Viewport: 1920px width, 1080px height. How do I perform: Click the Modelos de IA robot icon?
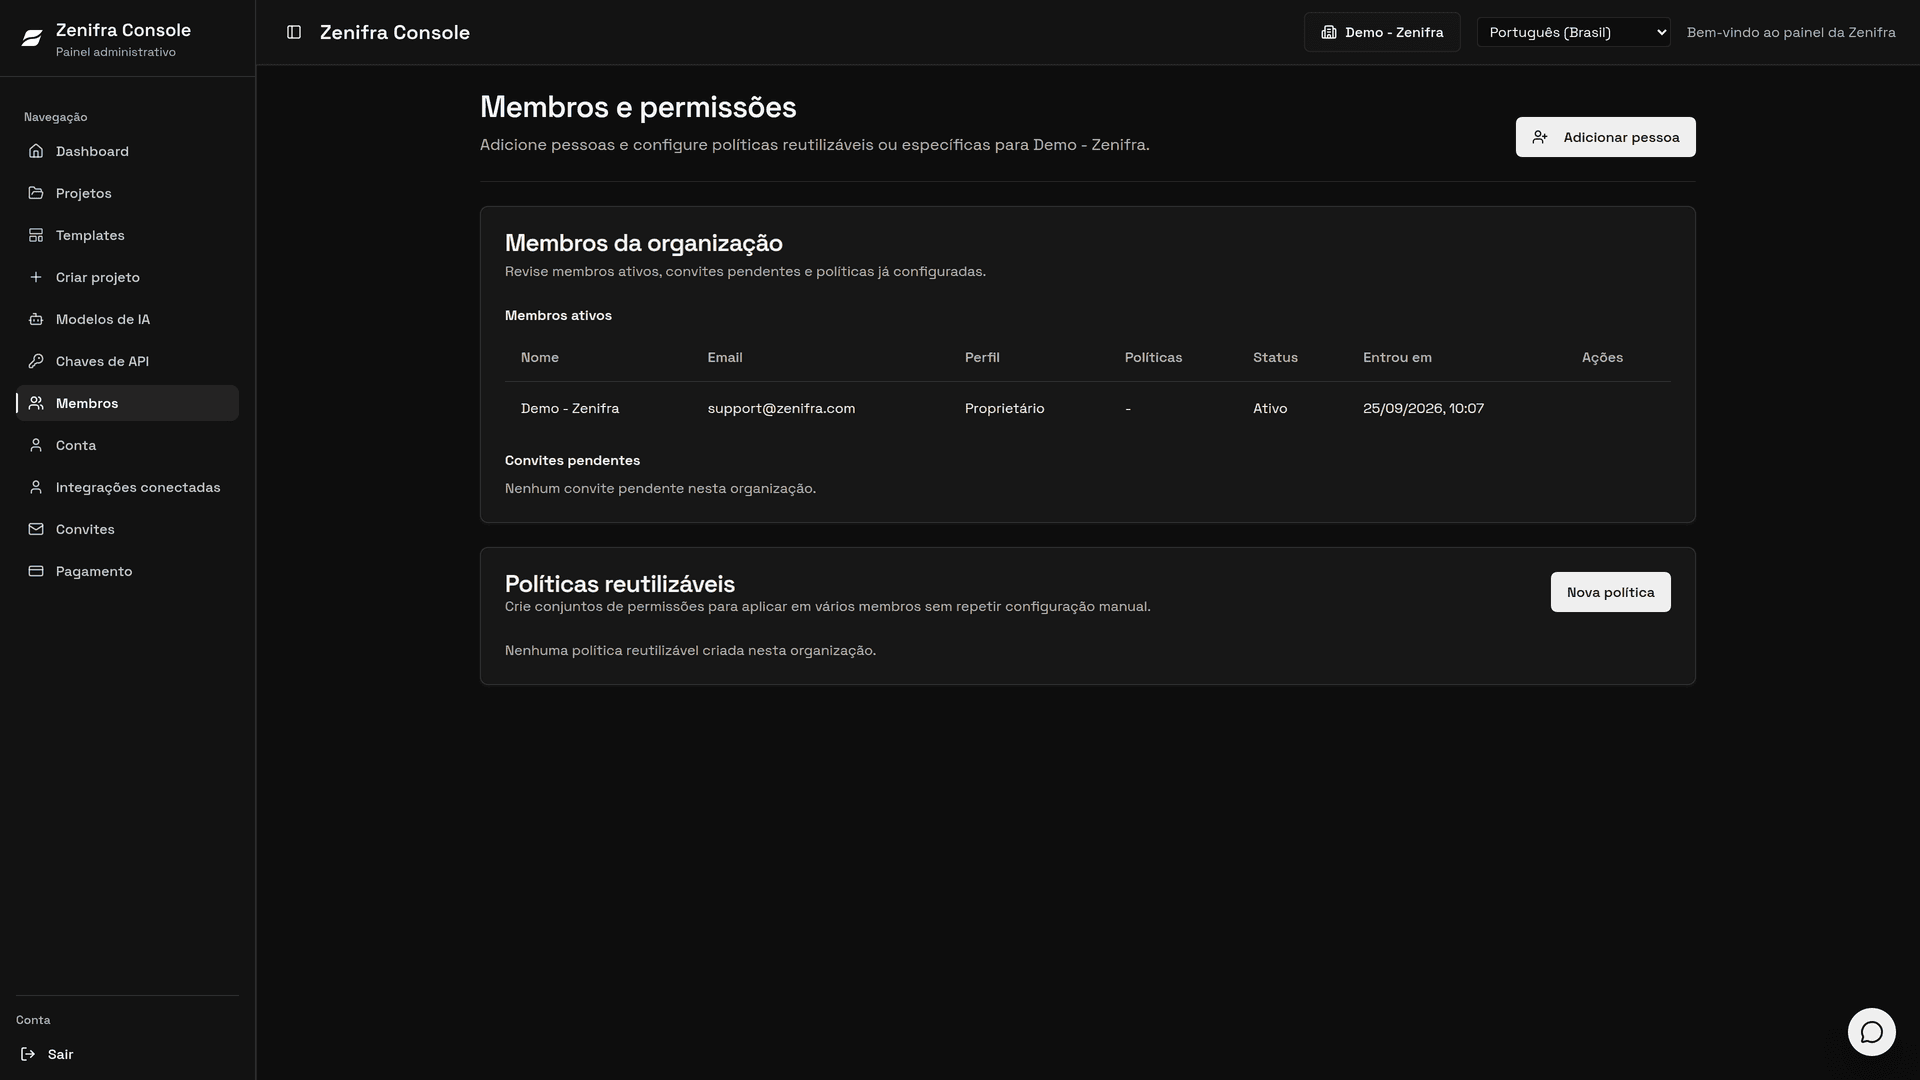click(x=36, y=319)
